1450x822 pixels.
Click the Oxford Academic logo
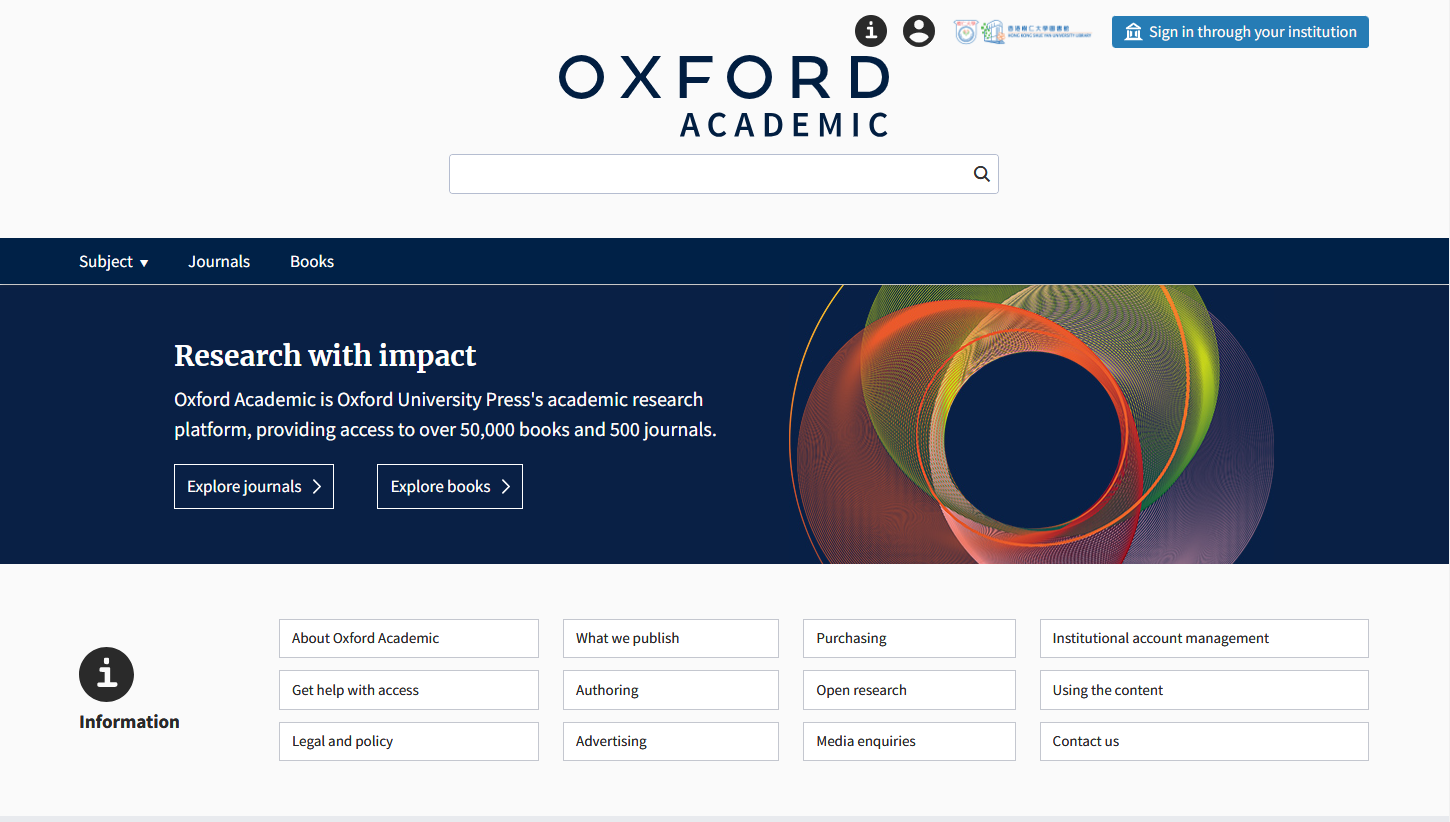pyautogui.click(x=724, y=96)
